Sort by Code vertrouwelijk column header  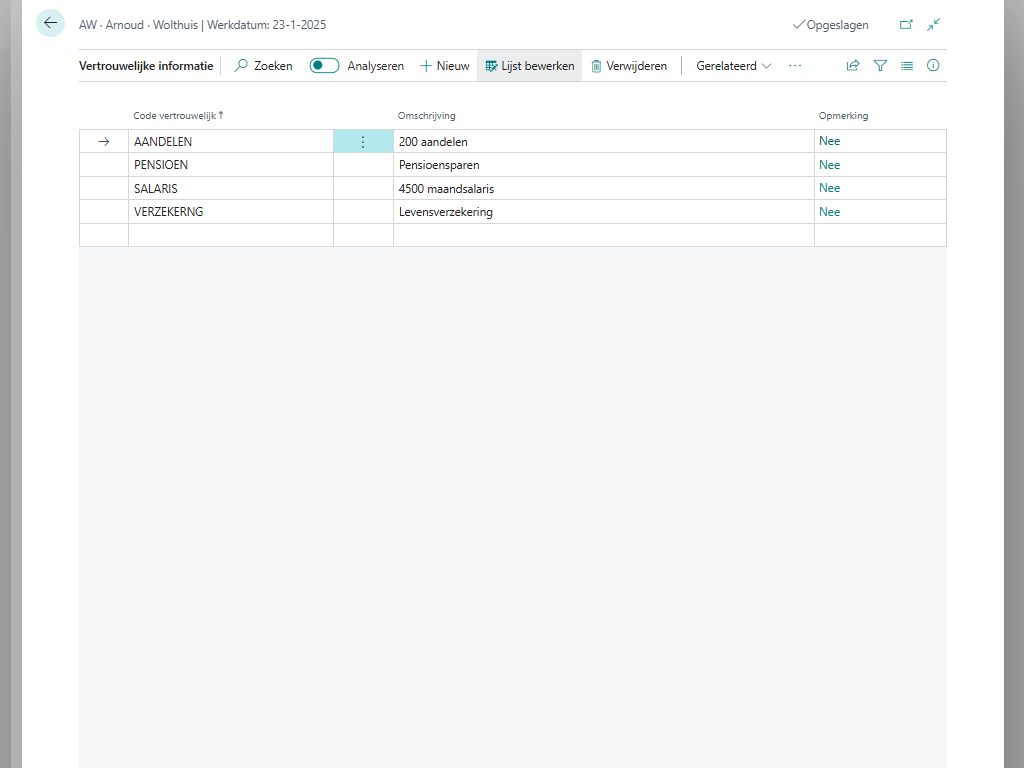(x=175, y=116)
